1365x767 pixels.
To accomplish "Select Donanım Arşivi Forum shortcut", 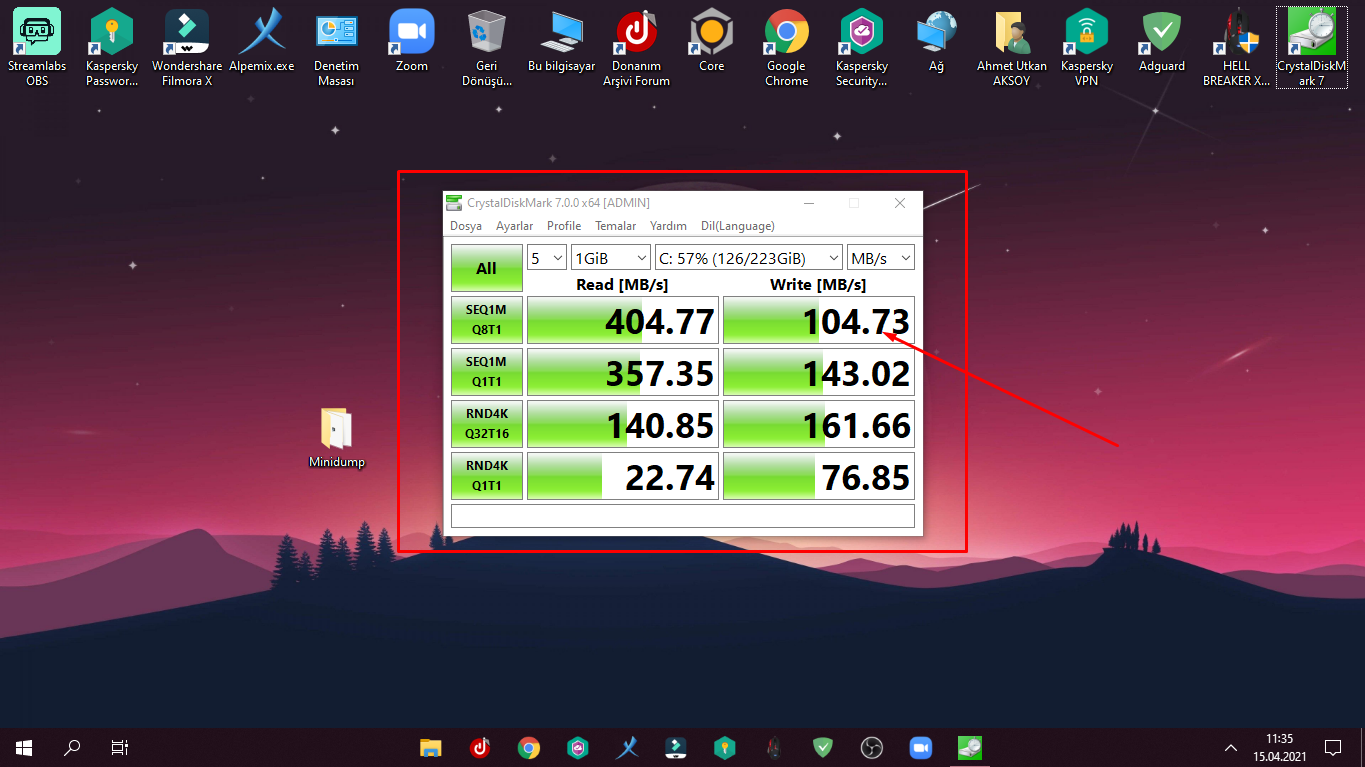I will coord(636,47).
